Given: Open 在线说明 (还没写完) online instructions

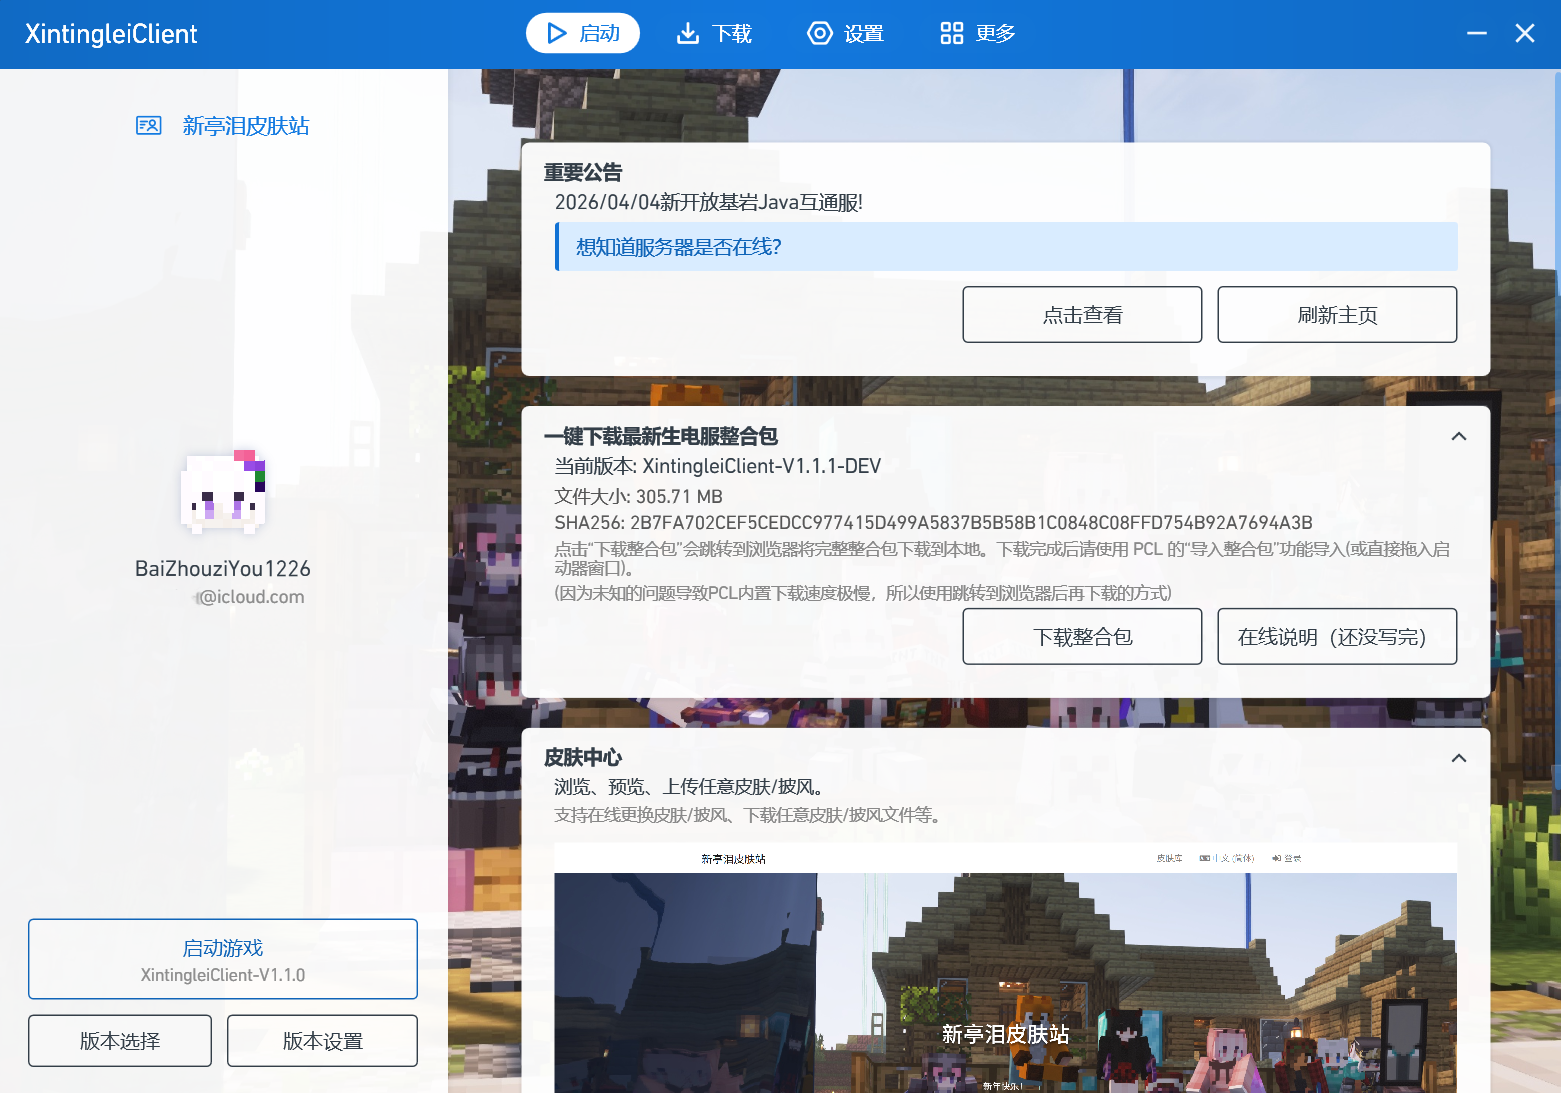Looking at the screenshot, I should point(1337,637).
